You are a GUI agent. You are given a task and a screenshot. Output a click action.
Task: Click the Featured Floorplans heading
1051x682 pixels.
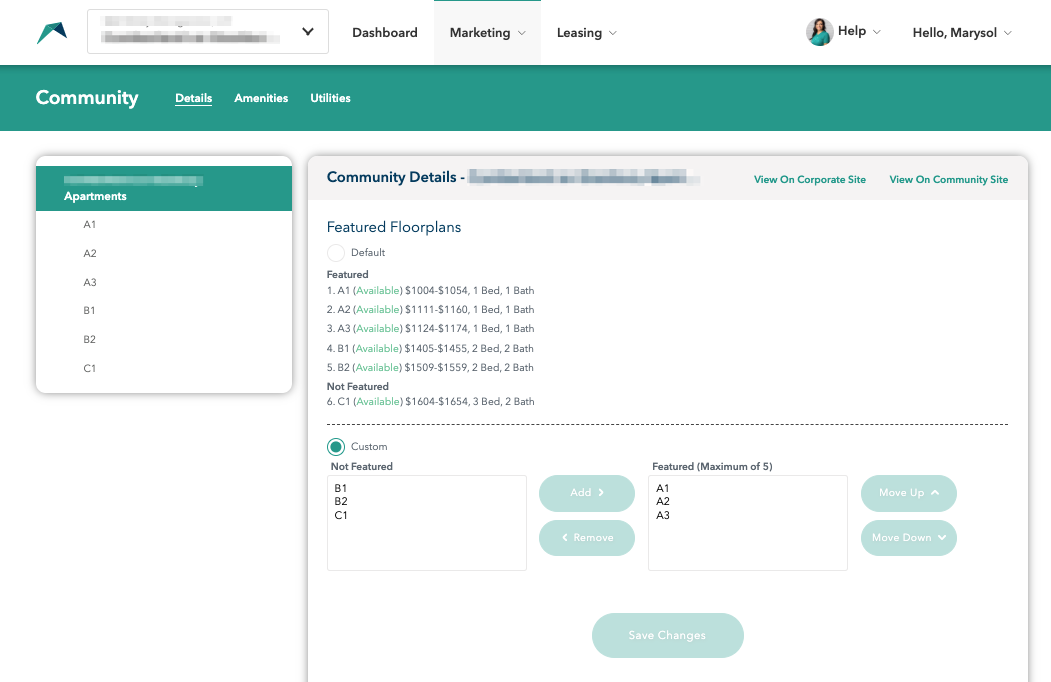tap(393, 227)
